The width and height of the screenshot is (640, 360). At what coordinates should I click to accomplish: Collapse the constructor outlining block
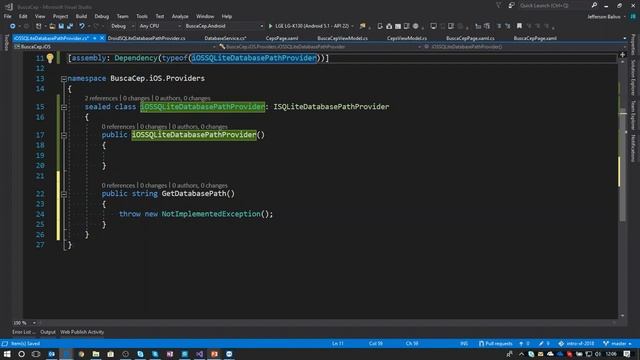point(64,135)
